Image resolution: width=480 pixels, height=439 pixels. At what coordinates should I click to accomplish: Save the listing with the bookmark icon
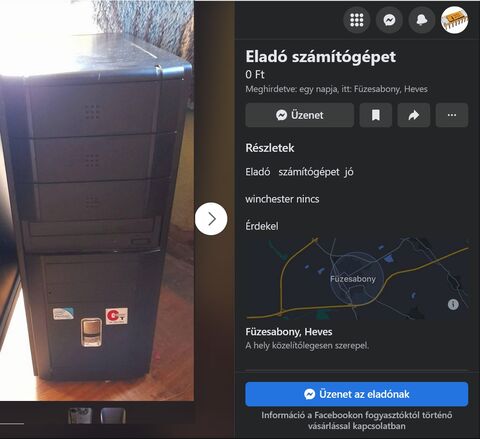(x=376, y=115)
